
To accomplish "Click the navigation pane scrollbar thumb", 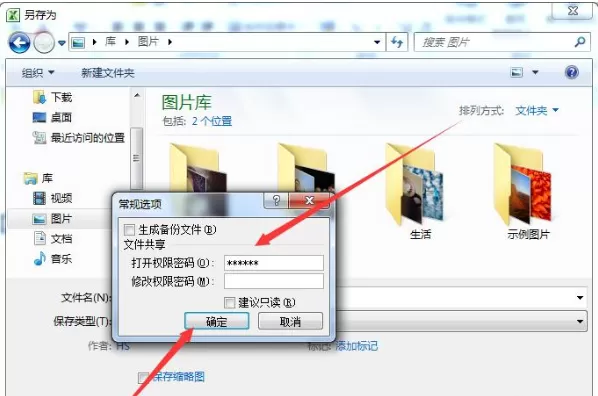I will [137, 158].
